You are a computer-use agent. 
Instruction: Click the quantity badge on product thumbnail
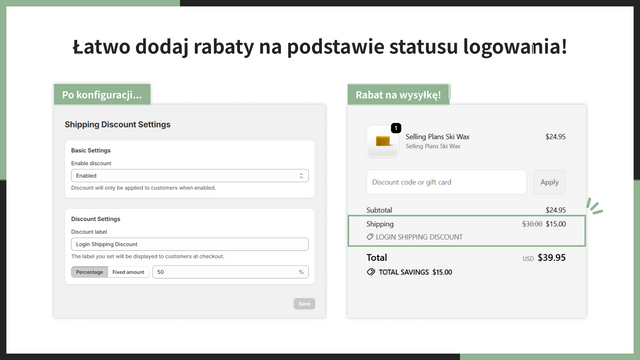pyautogui.click(x=396, y=128)
